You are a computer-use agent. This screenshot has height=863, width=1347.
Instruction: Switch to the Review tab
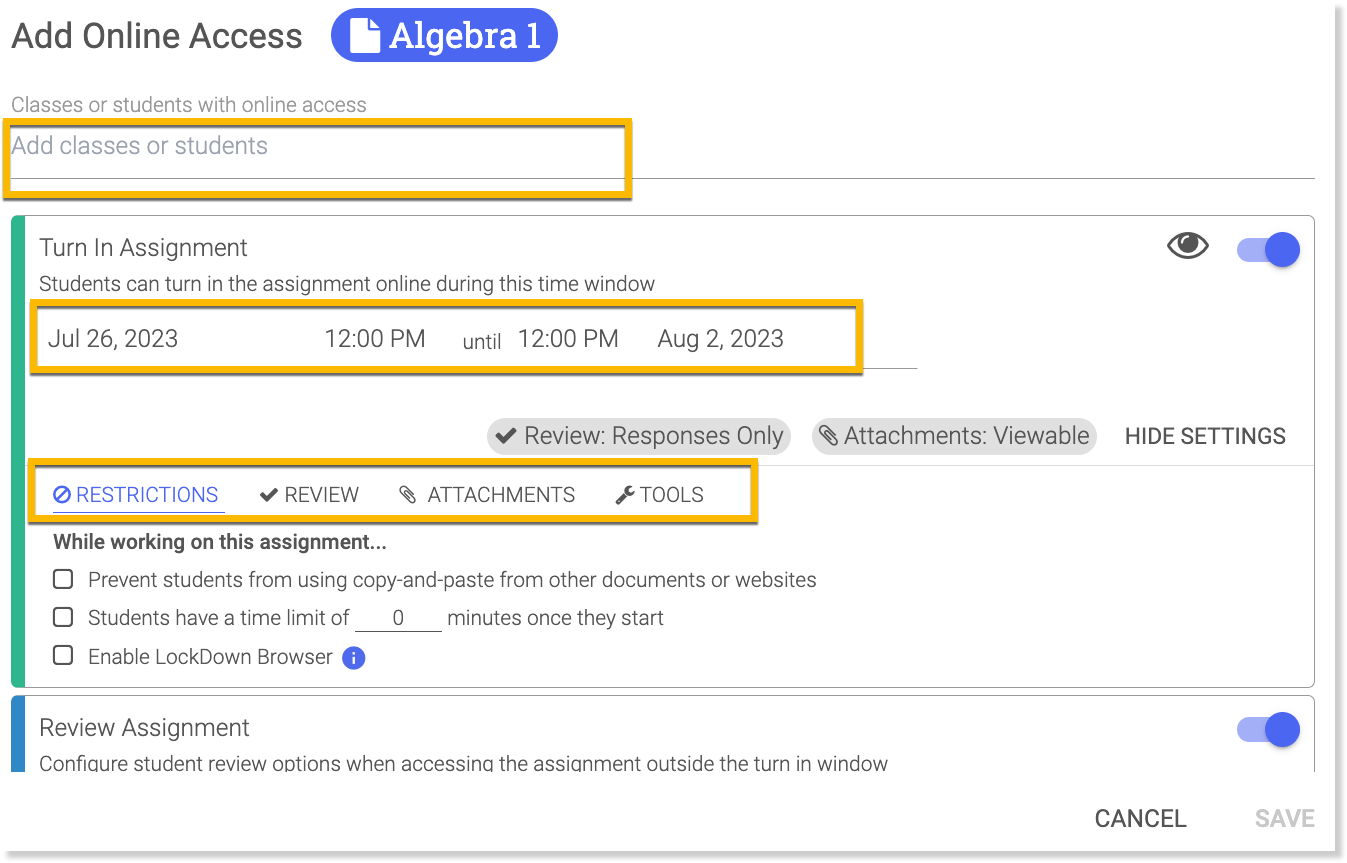click(x=309, y=495)
